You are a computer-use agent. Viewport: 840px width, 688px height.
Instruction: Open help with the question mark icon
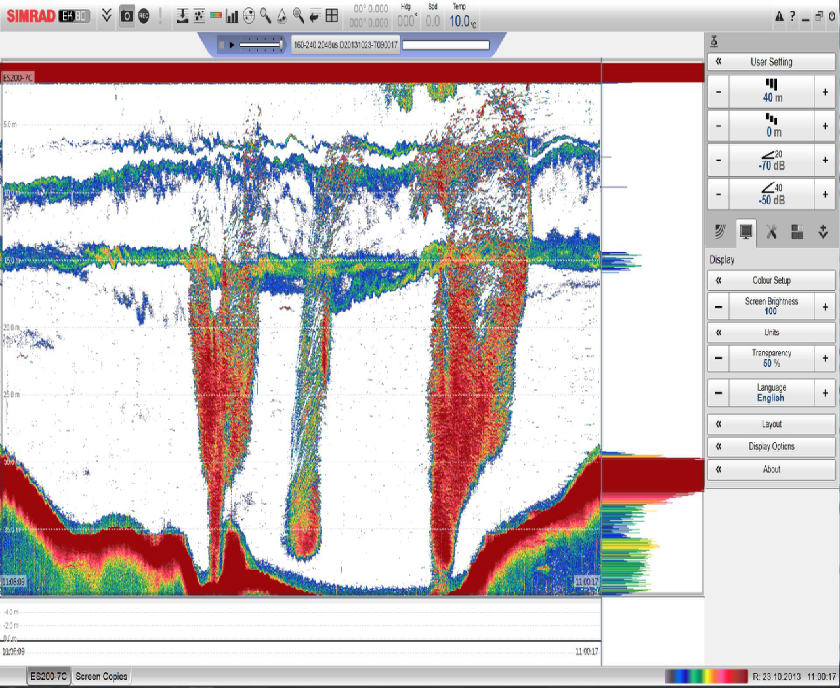pyautogui.click(x=792, y=16)
